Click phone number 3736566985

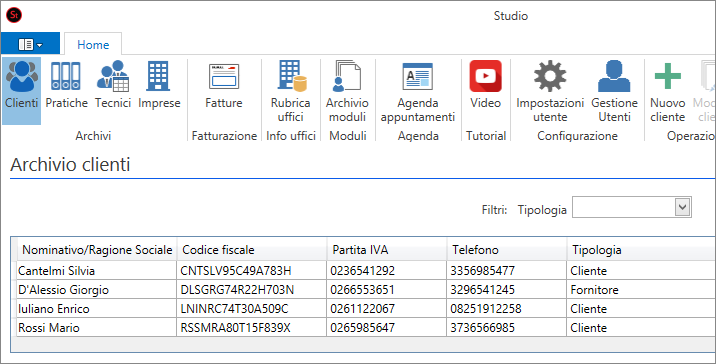(x=483, y=328)
